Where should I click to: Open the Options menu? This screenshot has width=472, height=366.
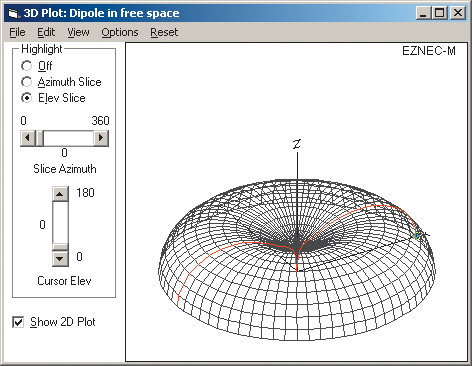pos(120,32)
